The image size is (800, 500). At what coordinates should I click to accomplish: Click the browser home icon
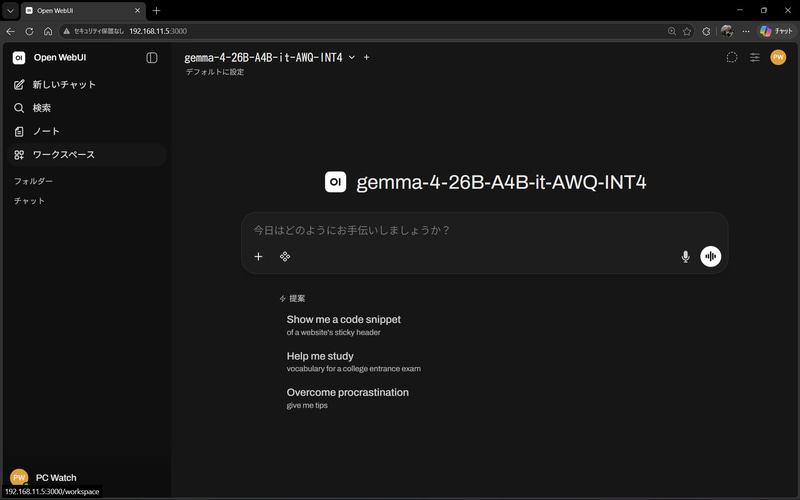pos(48,31)
